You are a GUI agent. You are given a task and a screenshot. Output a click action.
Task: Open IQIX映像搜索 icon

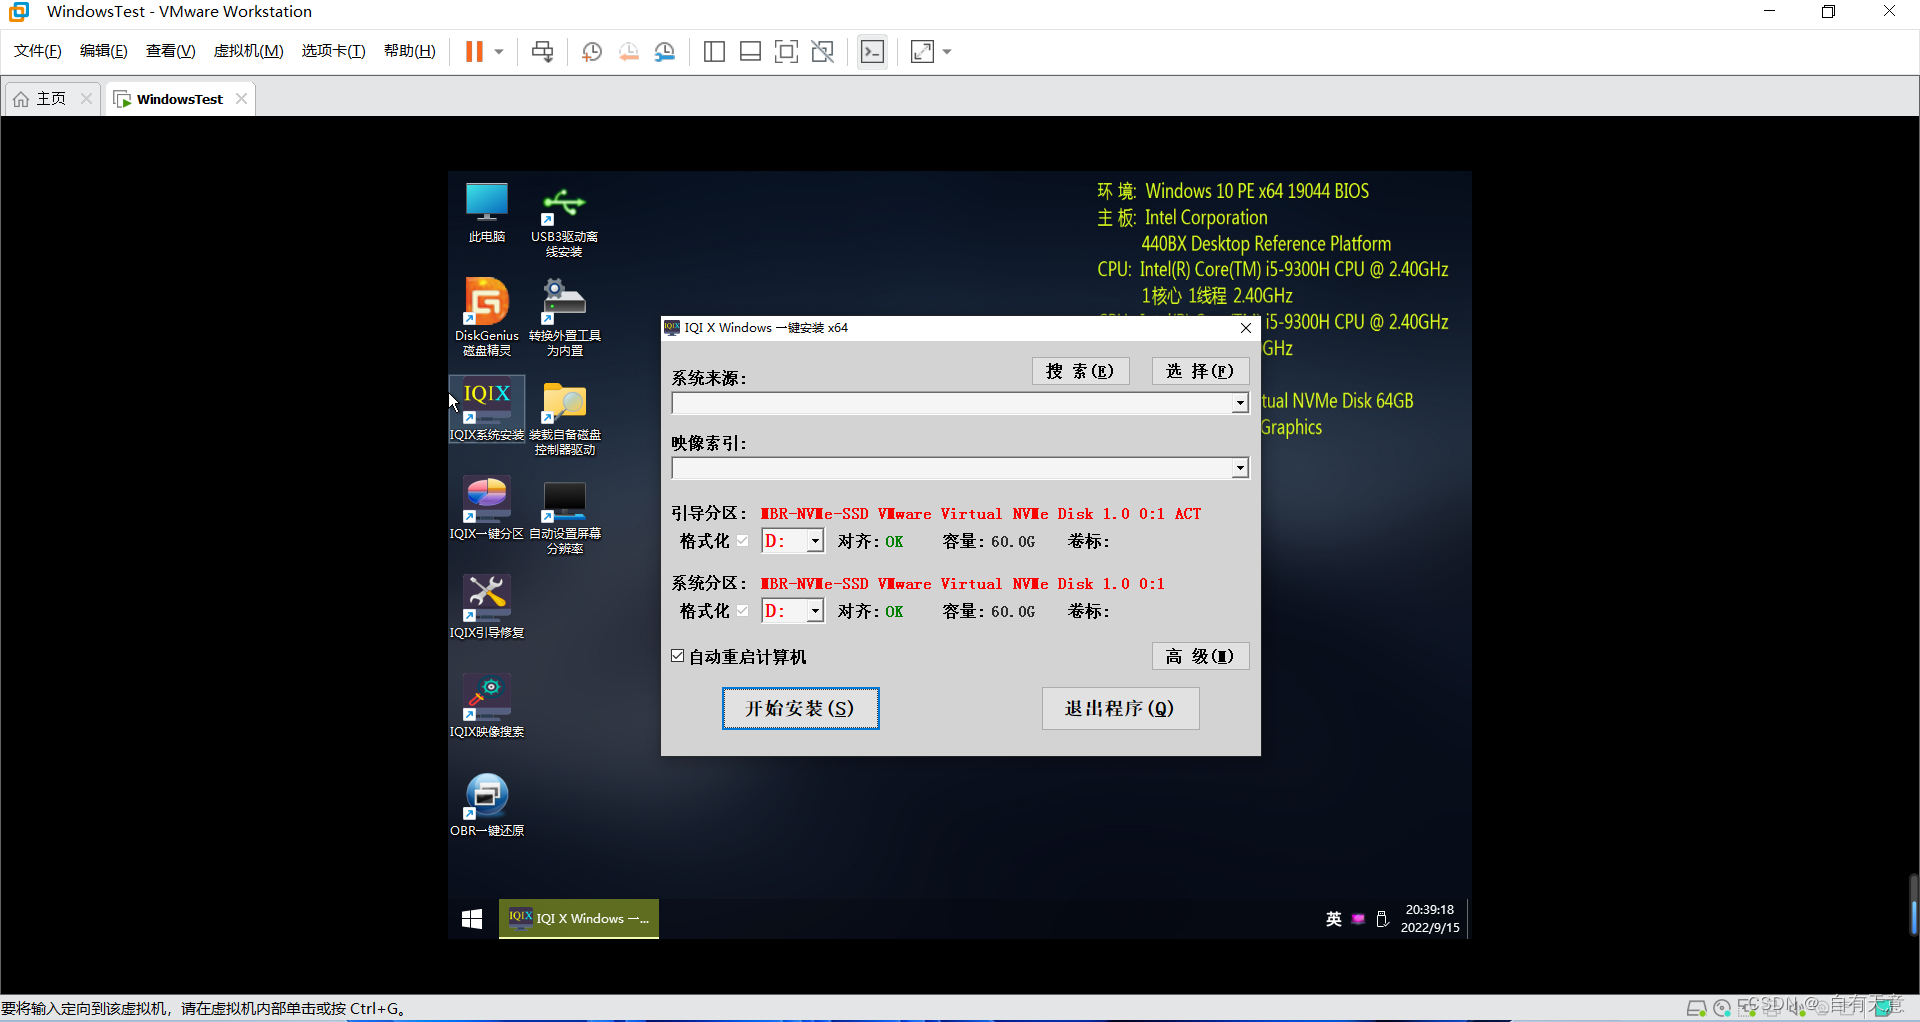coord(487,706)
